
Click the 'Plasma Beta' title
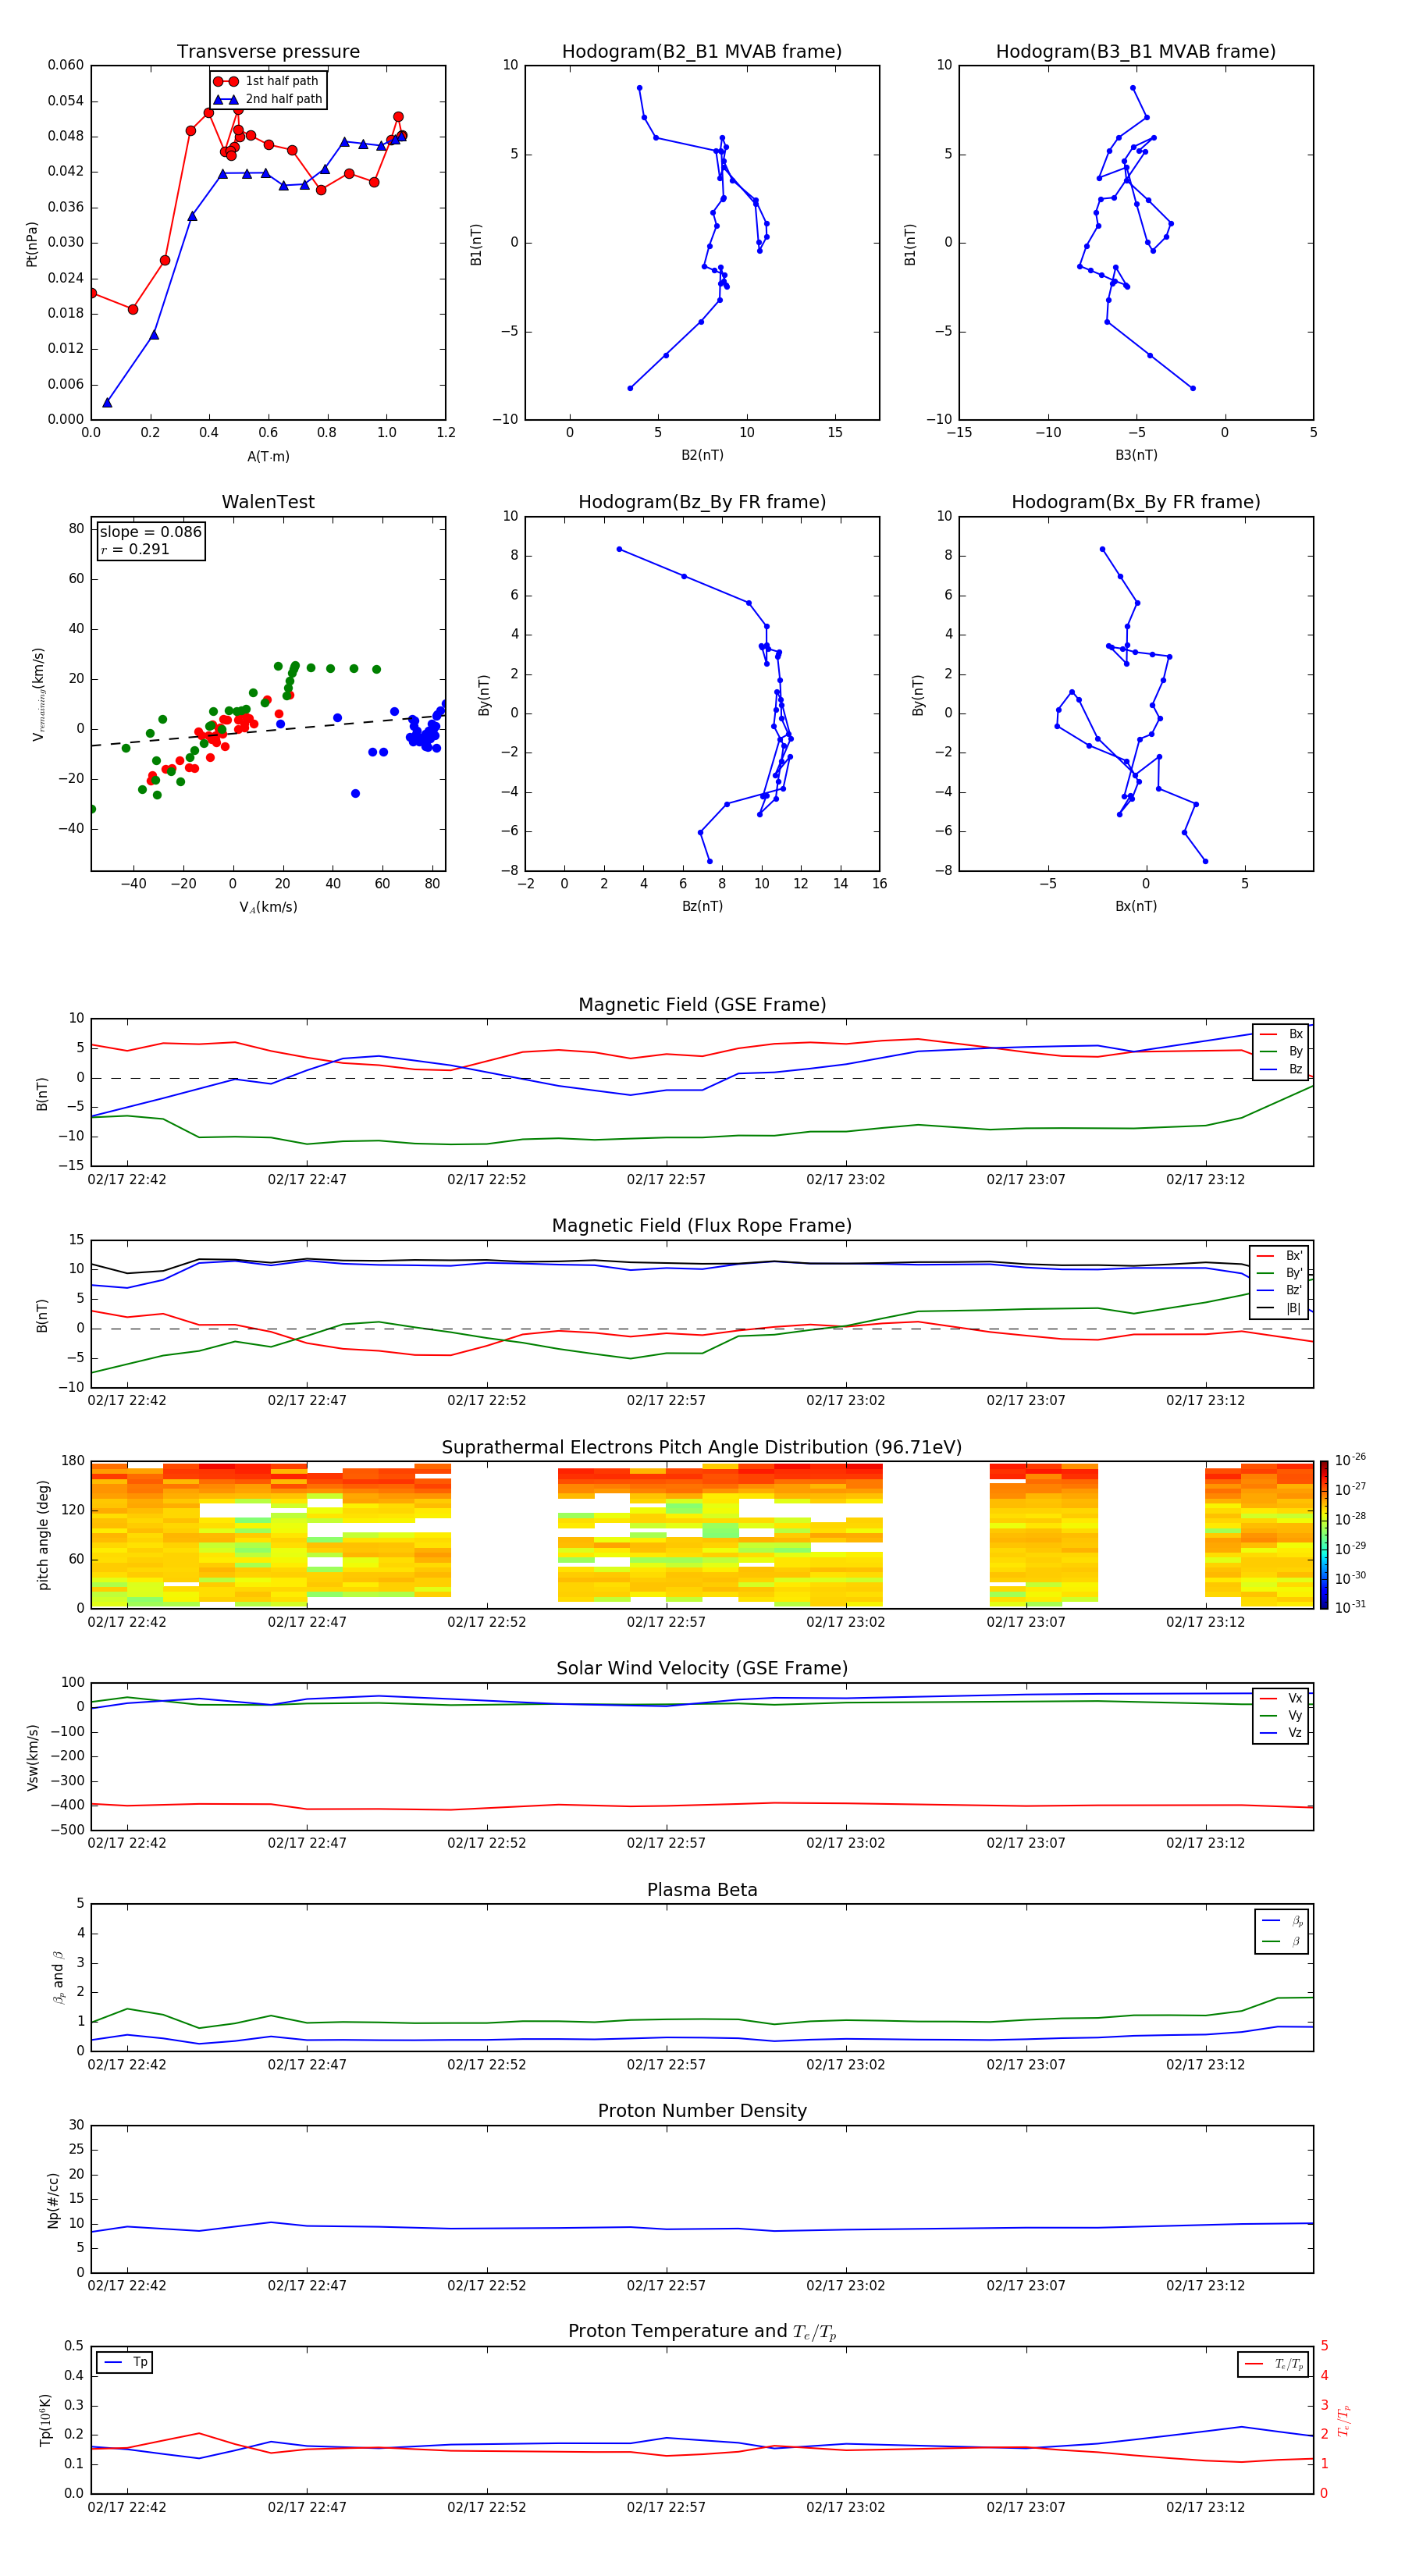pos(702,1890)
